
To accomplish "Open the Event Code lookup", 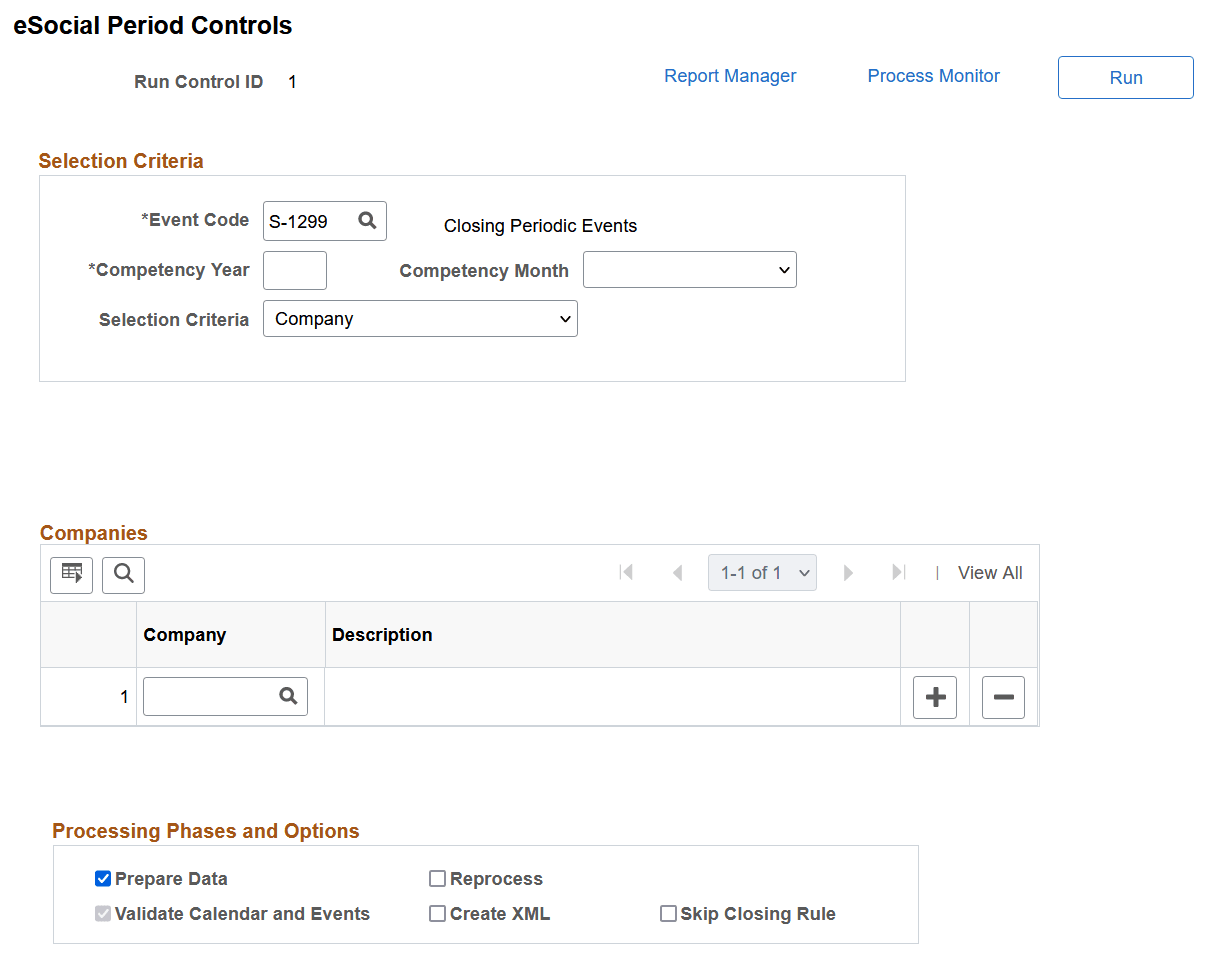I will click(x=366, y=220).
